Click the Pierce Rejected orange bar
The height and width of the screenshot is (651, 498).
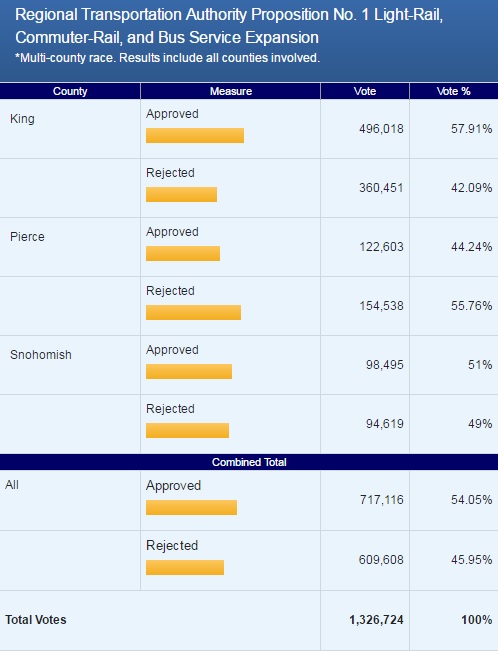coord(193,313)
